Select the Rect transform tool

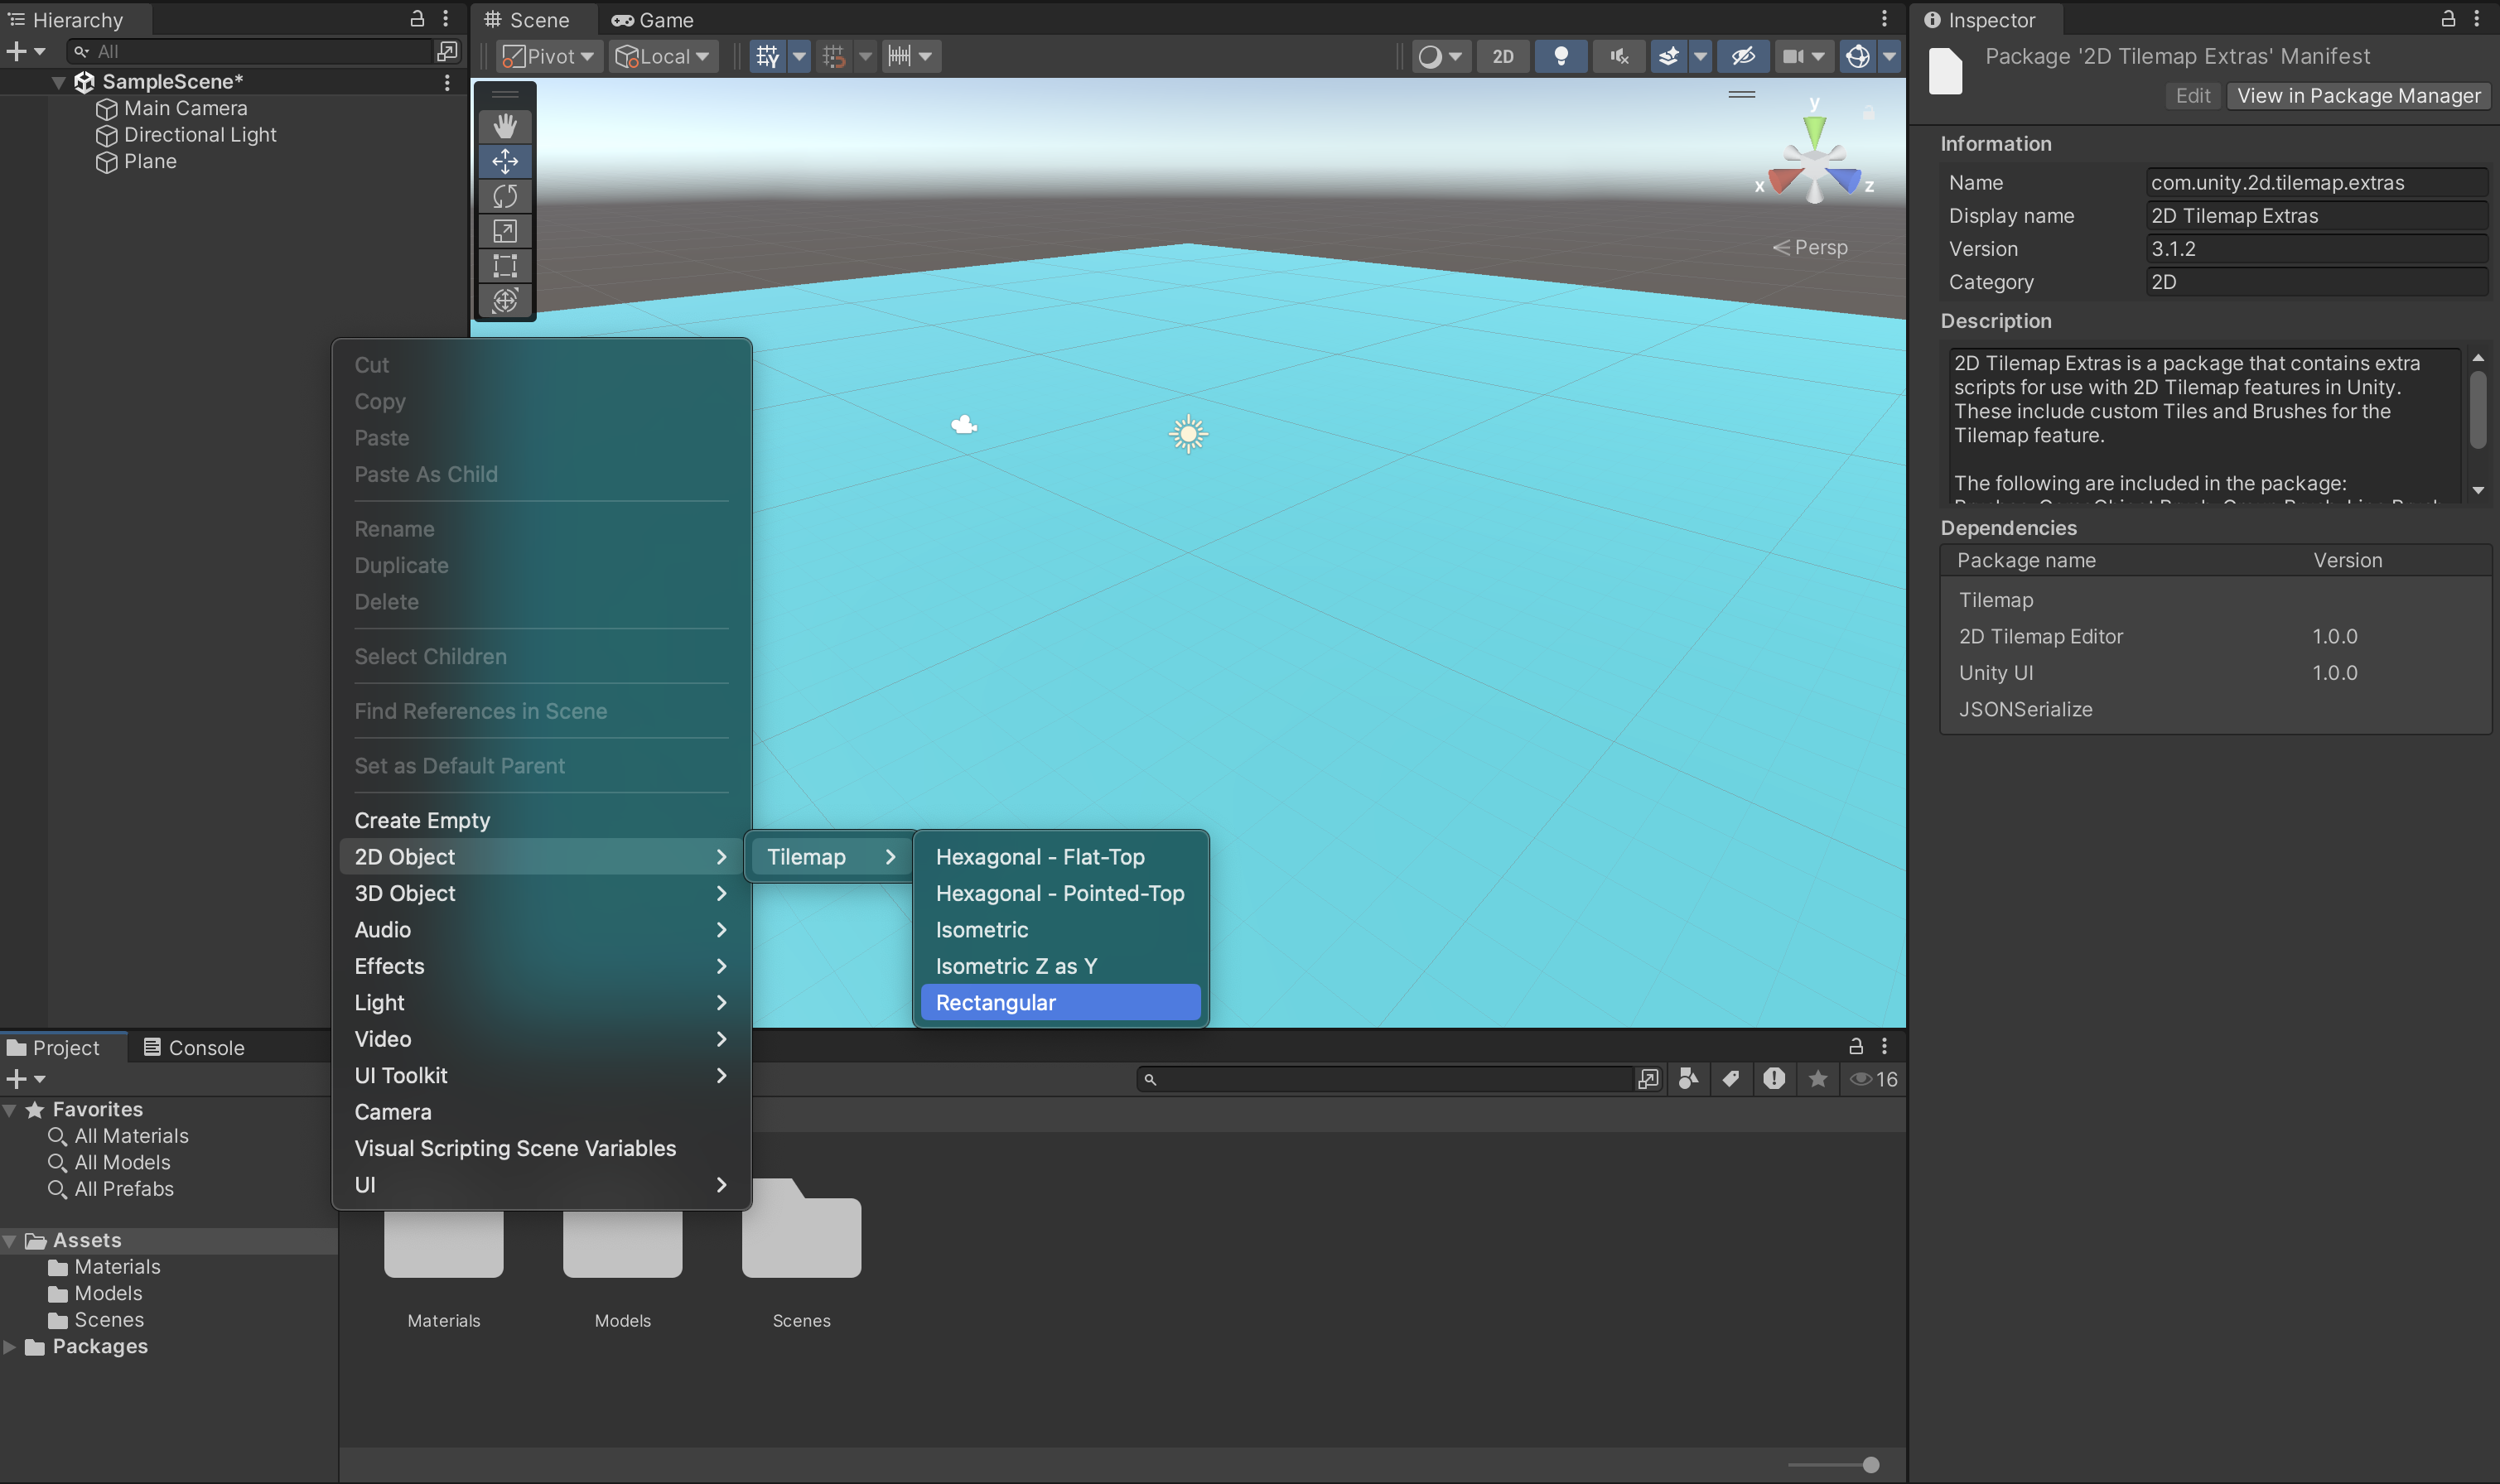tap(505, 266)
